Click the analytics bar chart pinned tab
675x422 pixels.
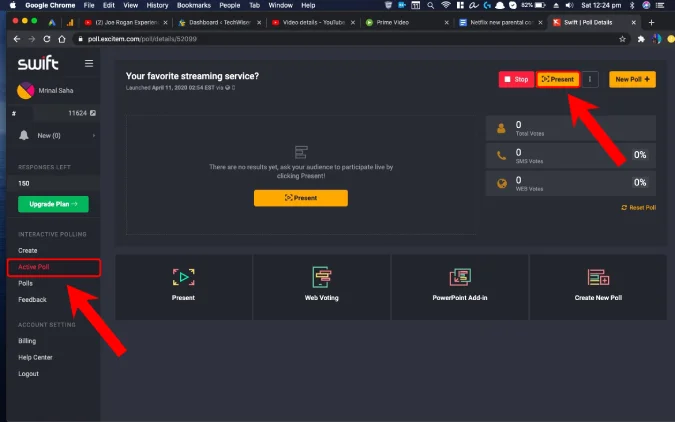tap(70, 22)
